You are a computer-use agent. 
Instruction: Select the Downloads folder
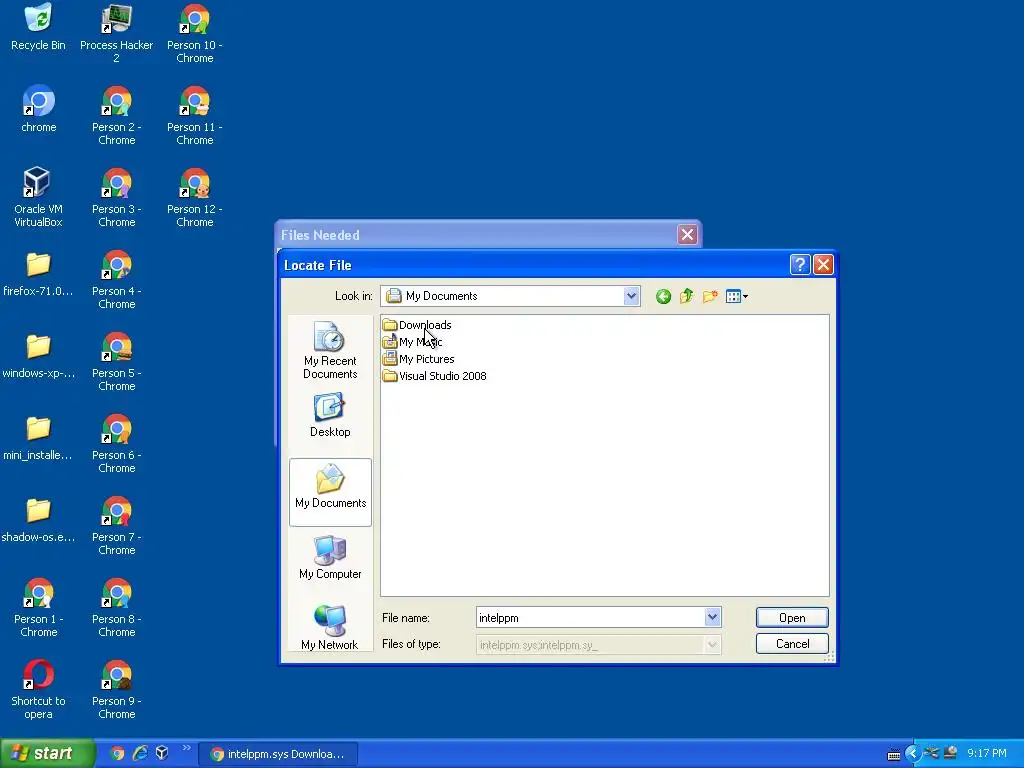(417, 325)
